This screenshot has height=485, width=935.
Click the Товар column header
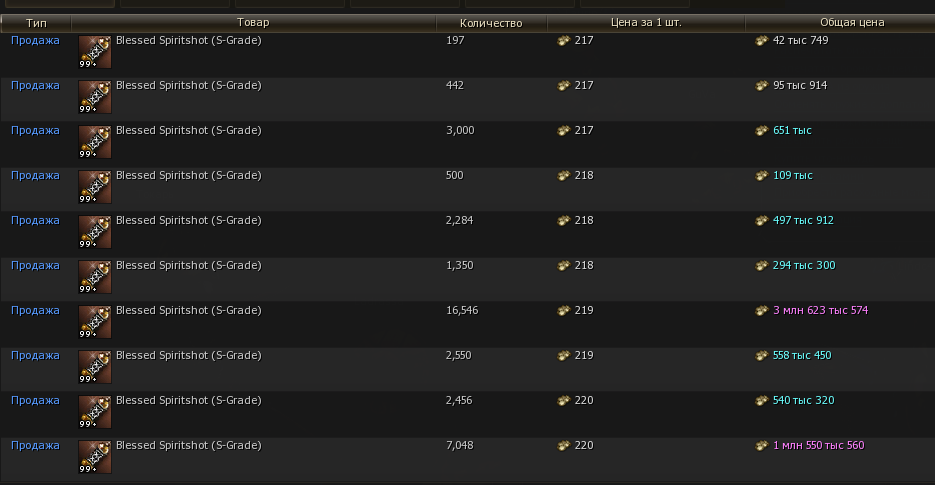pyautogui.click(x=254, y=22)
